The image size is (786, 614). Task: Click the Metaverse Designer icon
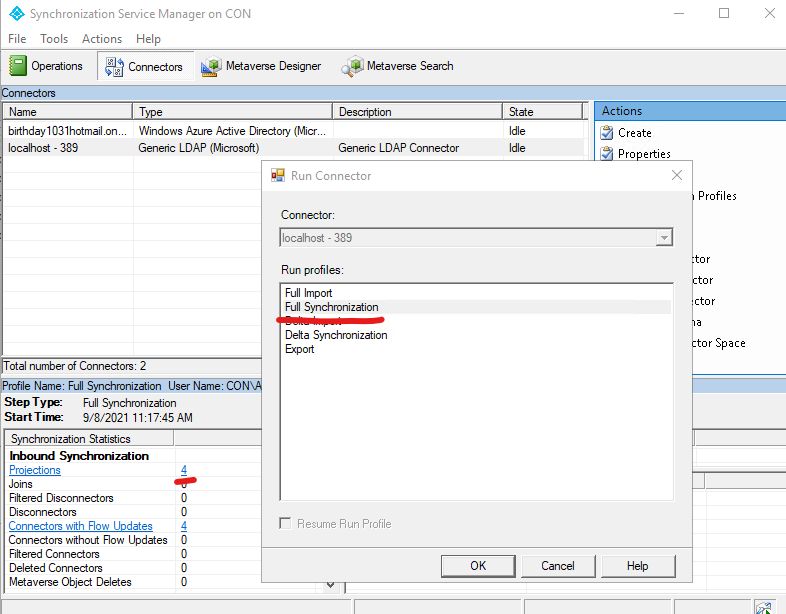click(x=211, y=66)
